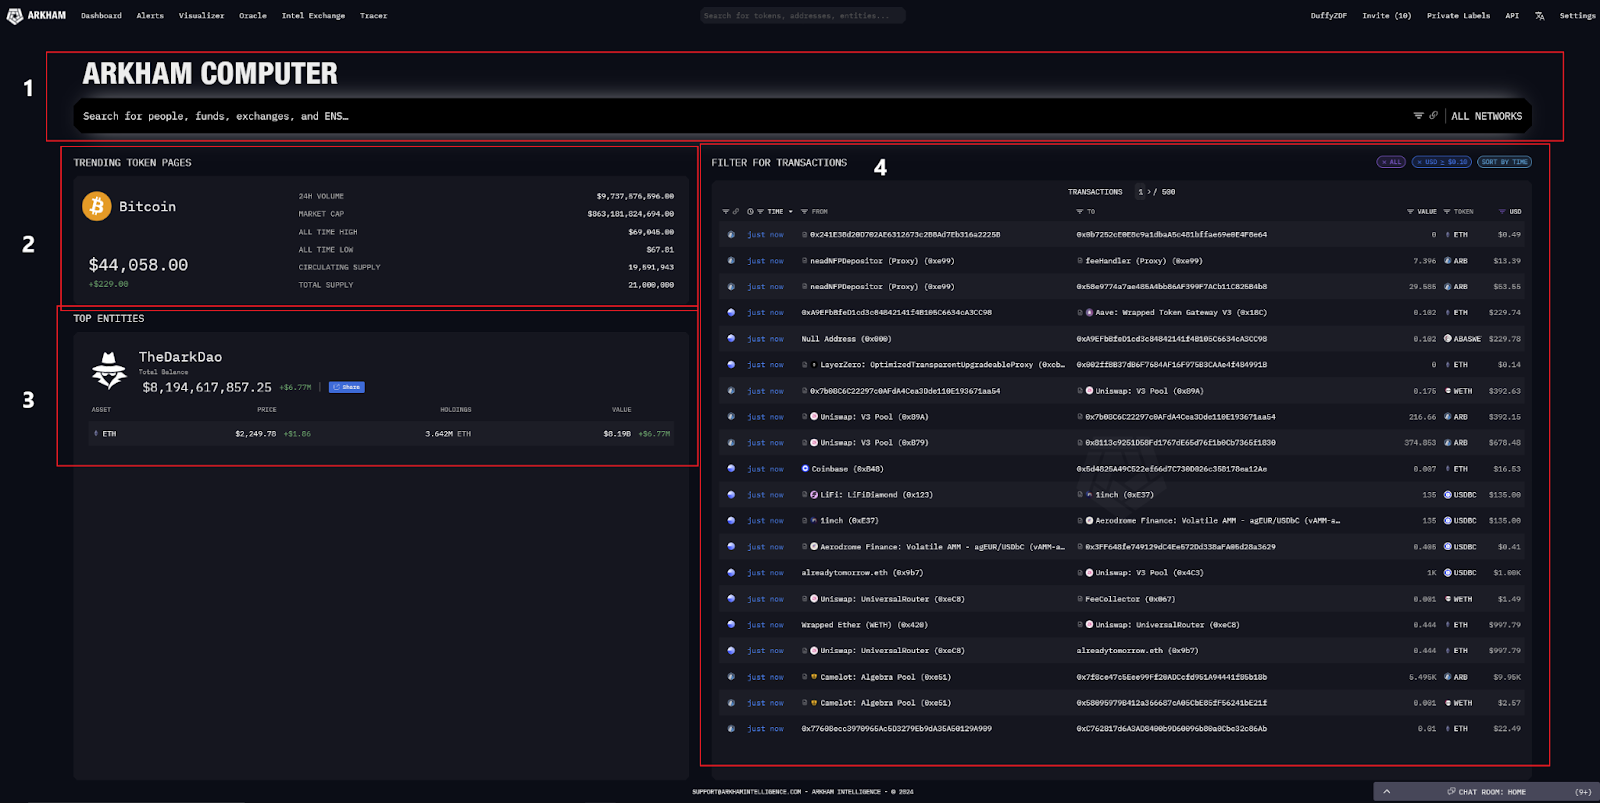
Task: Click the ETH icon in the TheDarkDao asset row
Action: 96,434
